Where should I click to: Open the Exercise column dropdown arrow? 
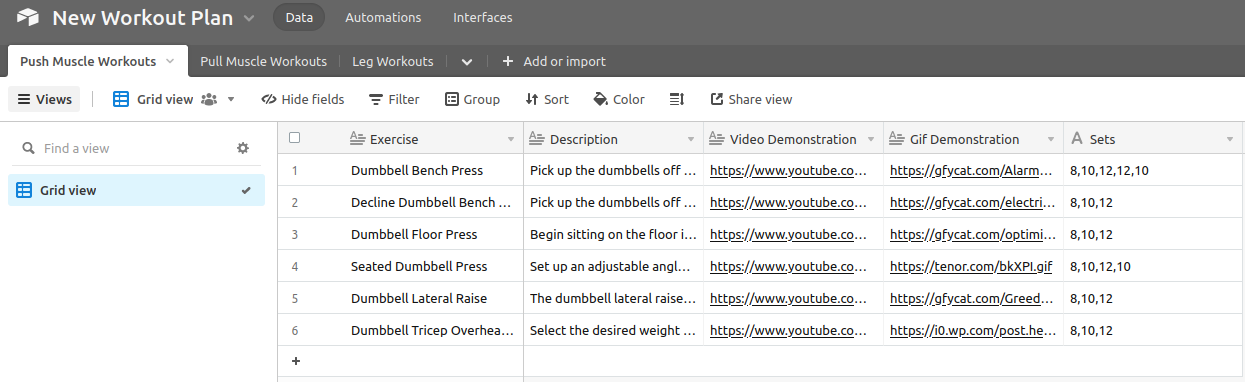(511, 139)
